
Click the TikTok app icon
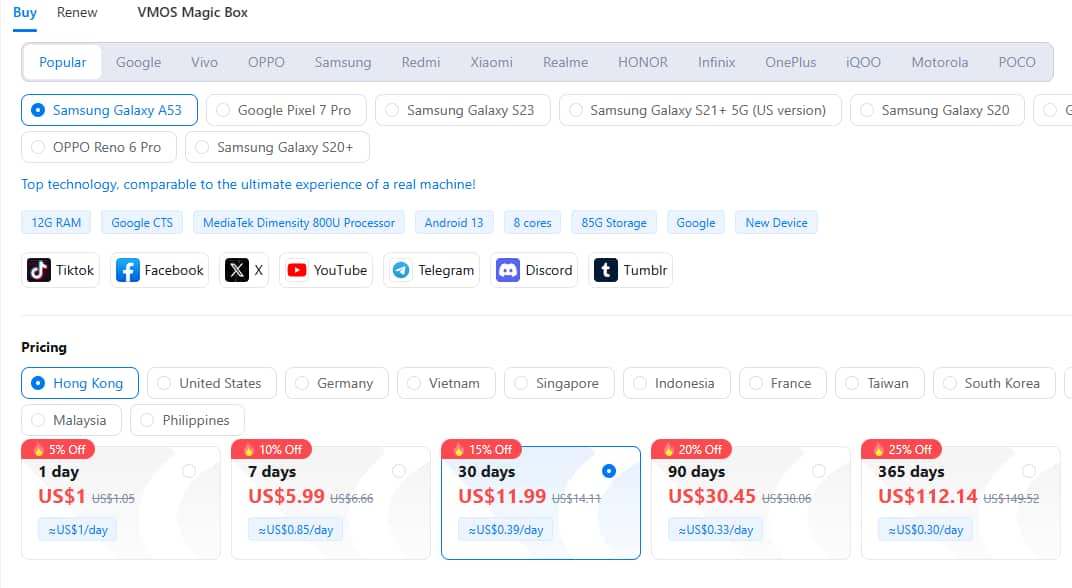pyautogui.click(x=39, y=270)
